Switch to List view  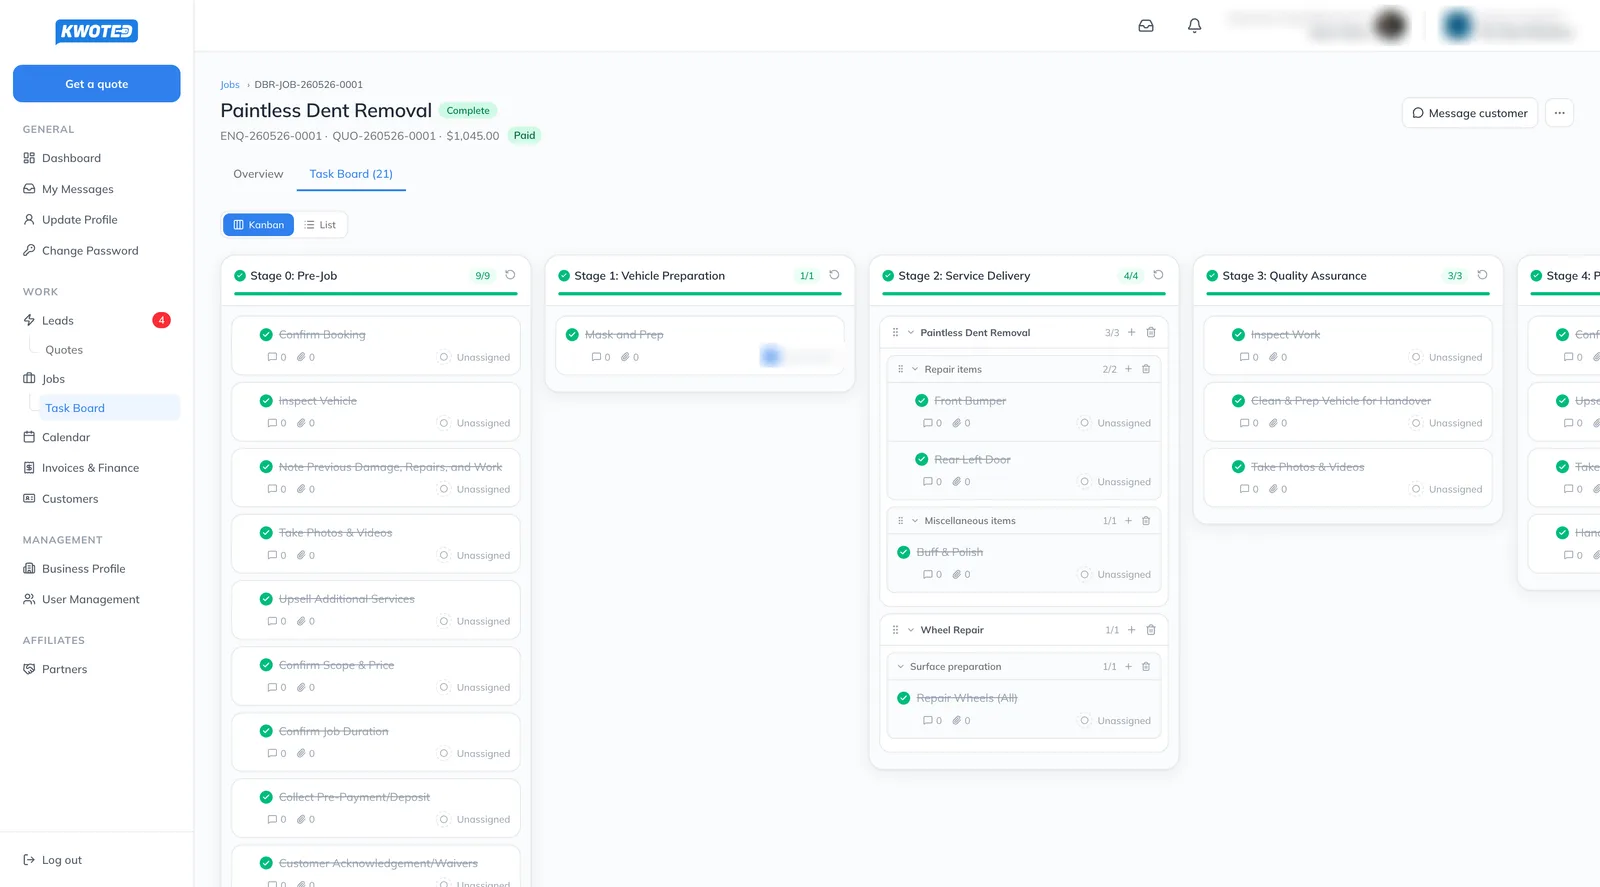pyautogui.click(x=321, y=225)
